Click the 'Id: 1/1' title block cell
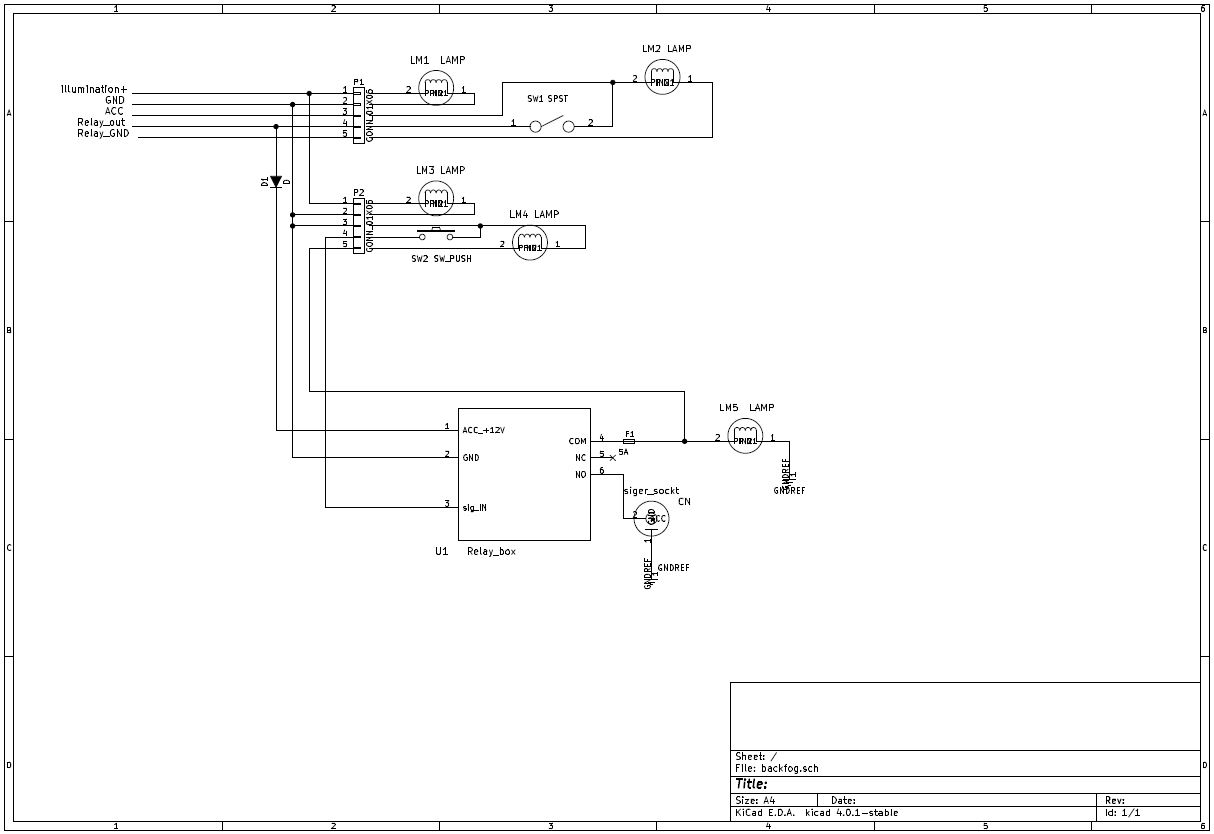Viewport: 1214px width, 834px height. [x=1122, y=813]
